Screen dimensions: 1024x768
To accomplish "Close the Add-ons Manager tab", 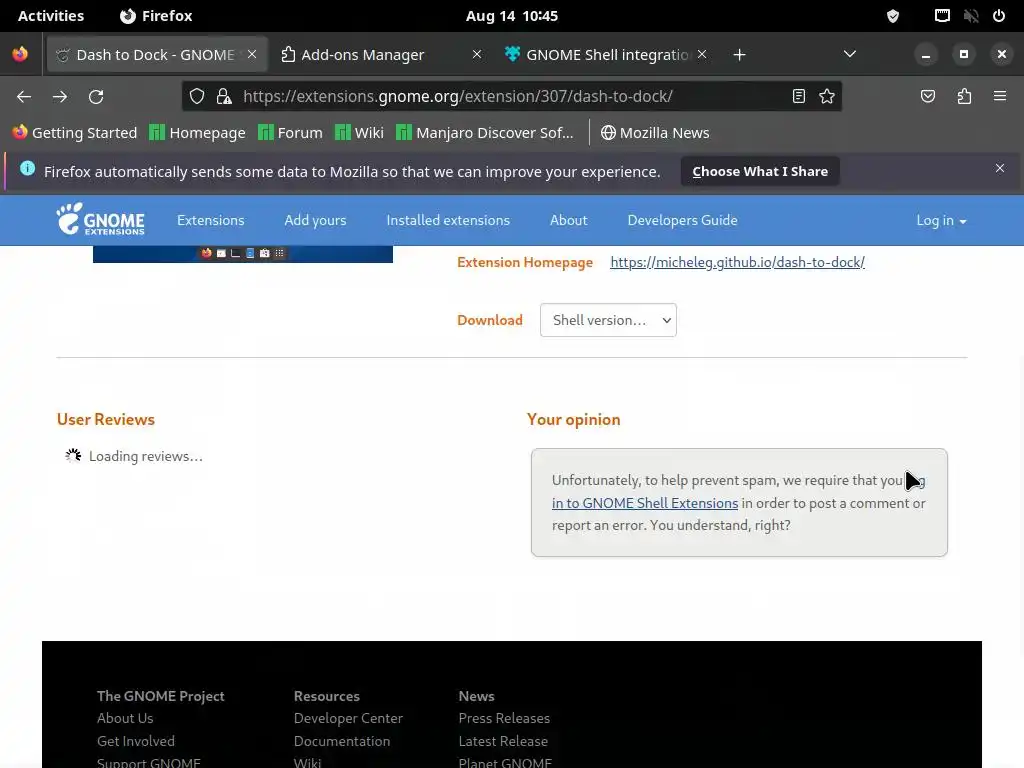I will pos(477,54).
